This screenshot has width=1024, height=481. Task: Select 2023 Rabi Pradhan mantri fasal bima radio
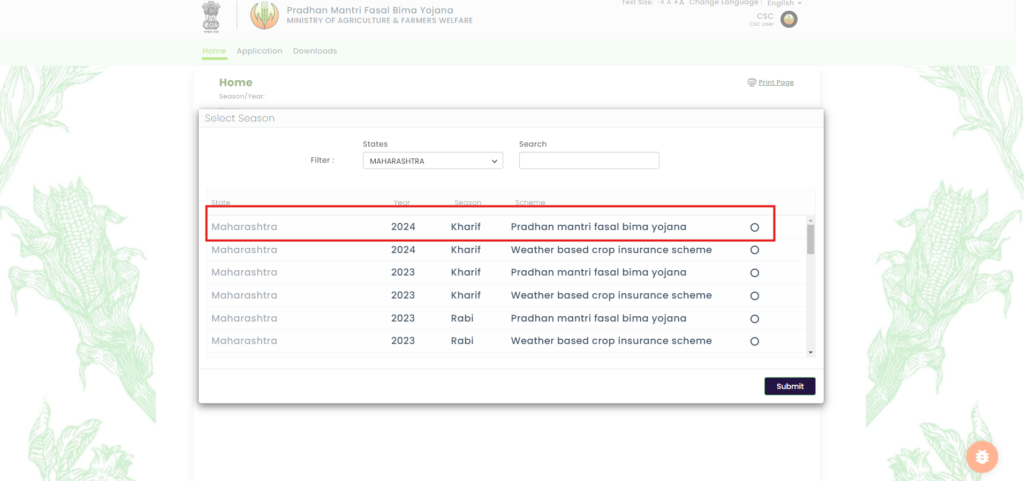click(x=754, y=319)
